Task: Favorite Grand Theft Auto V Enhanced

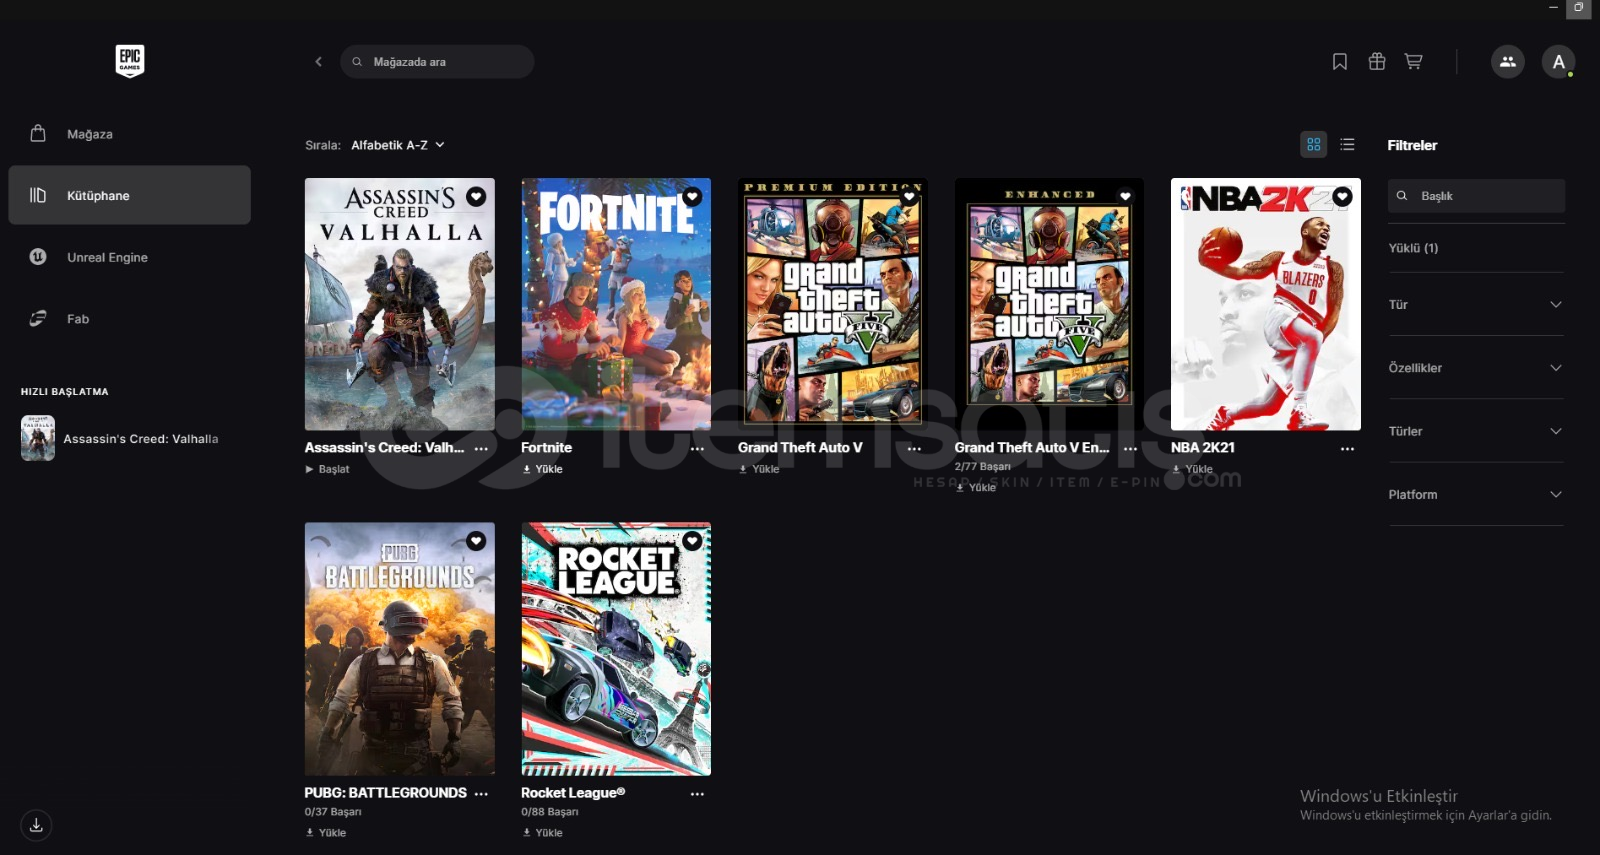Action: tap(1125, 197)
